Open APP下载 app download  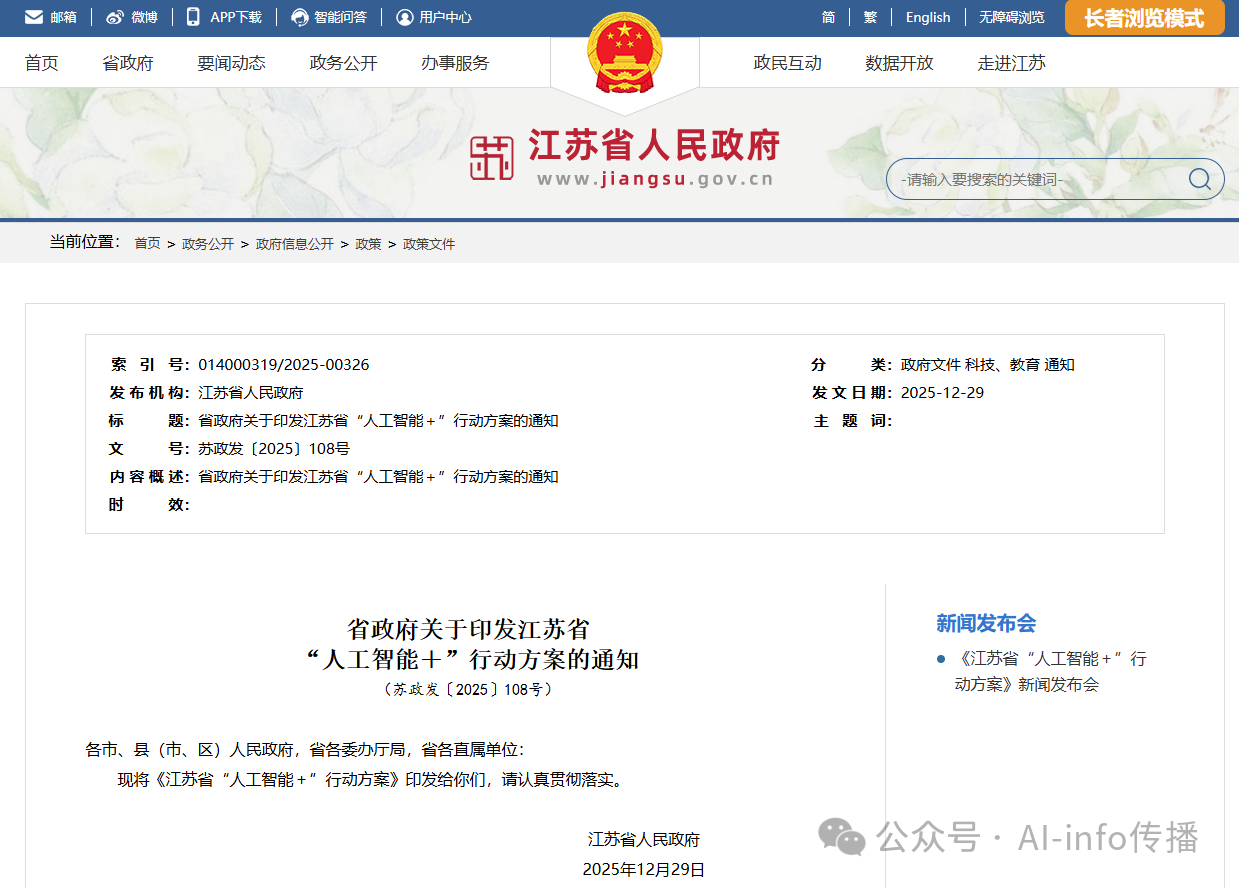pos(224,17)
